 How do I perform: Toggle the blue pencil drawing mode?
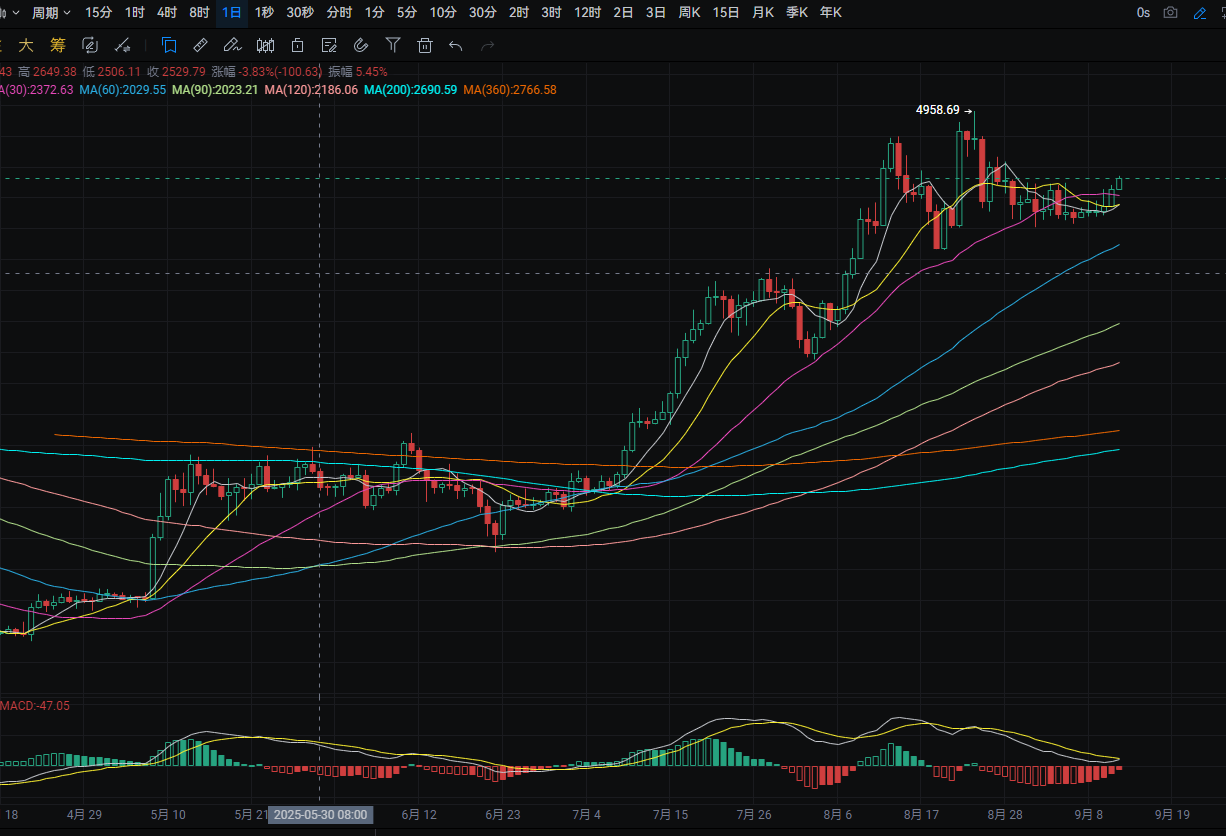pos(1200,13)
